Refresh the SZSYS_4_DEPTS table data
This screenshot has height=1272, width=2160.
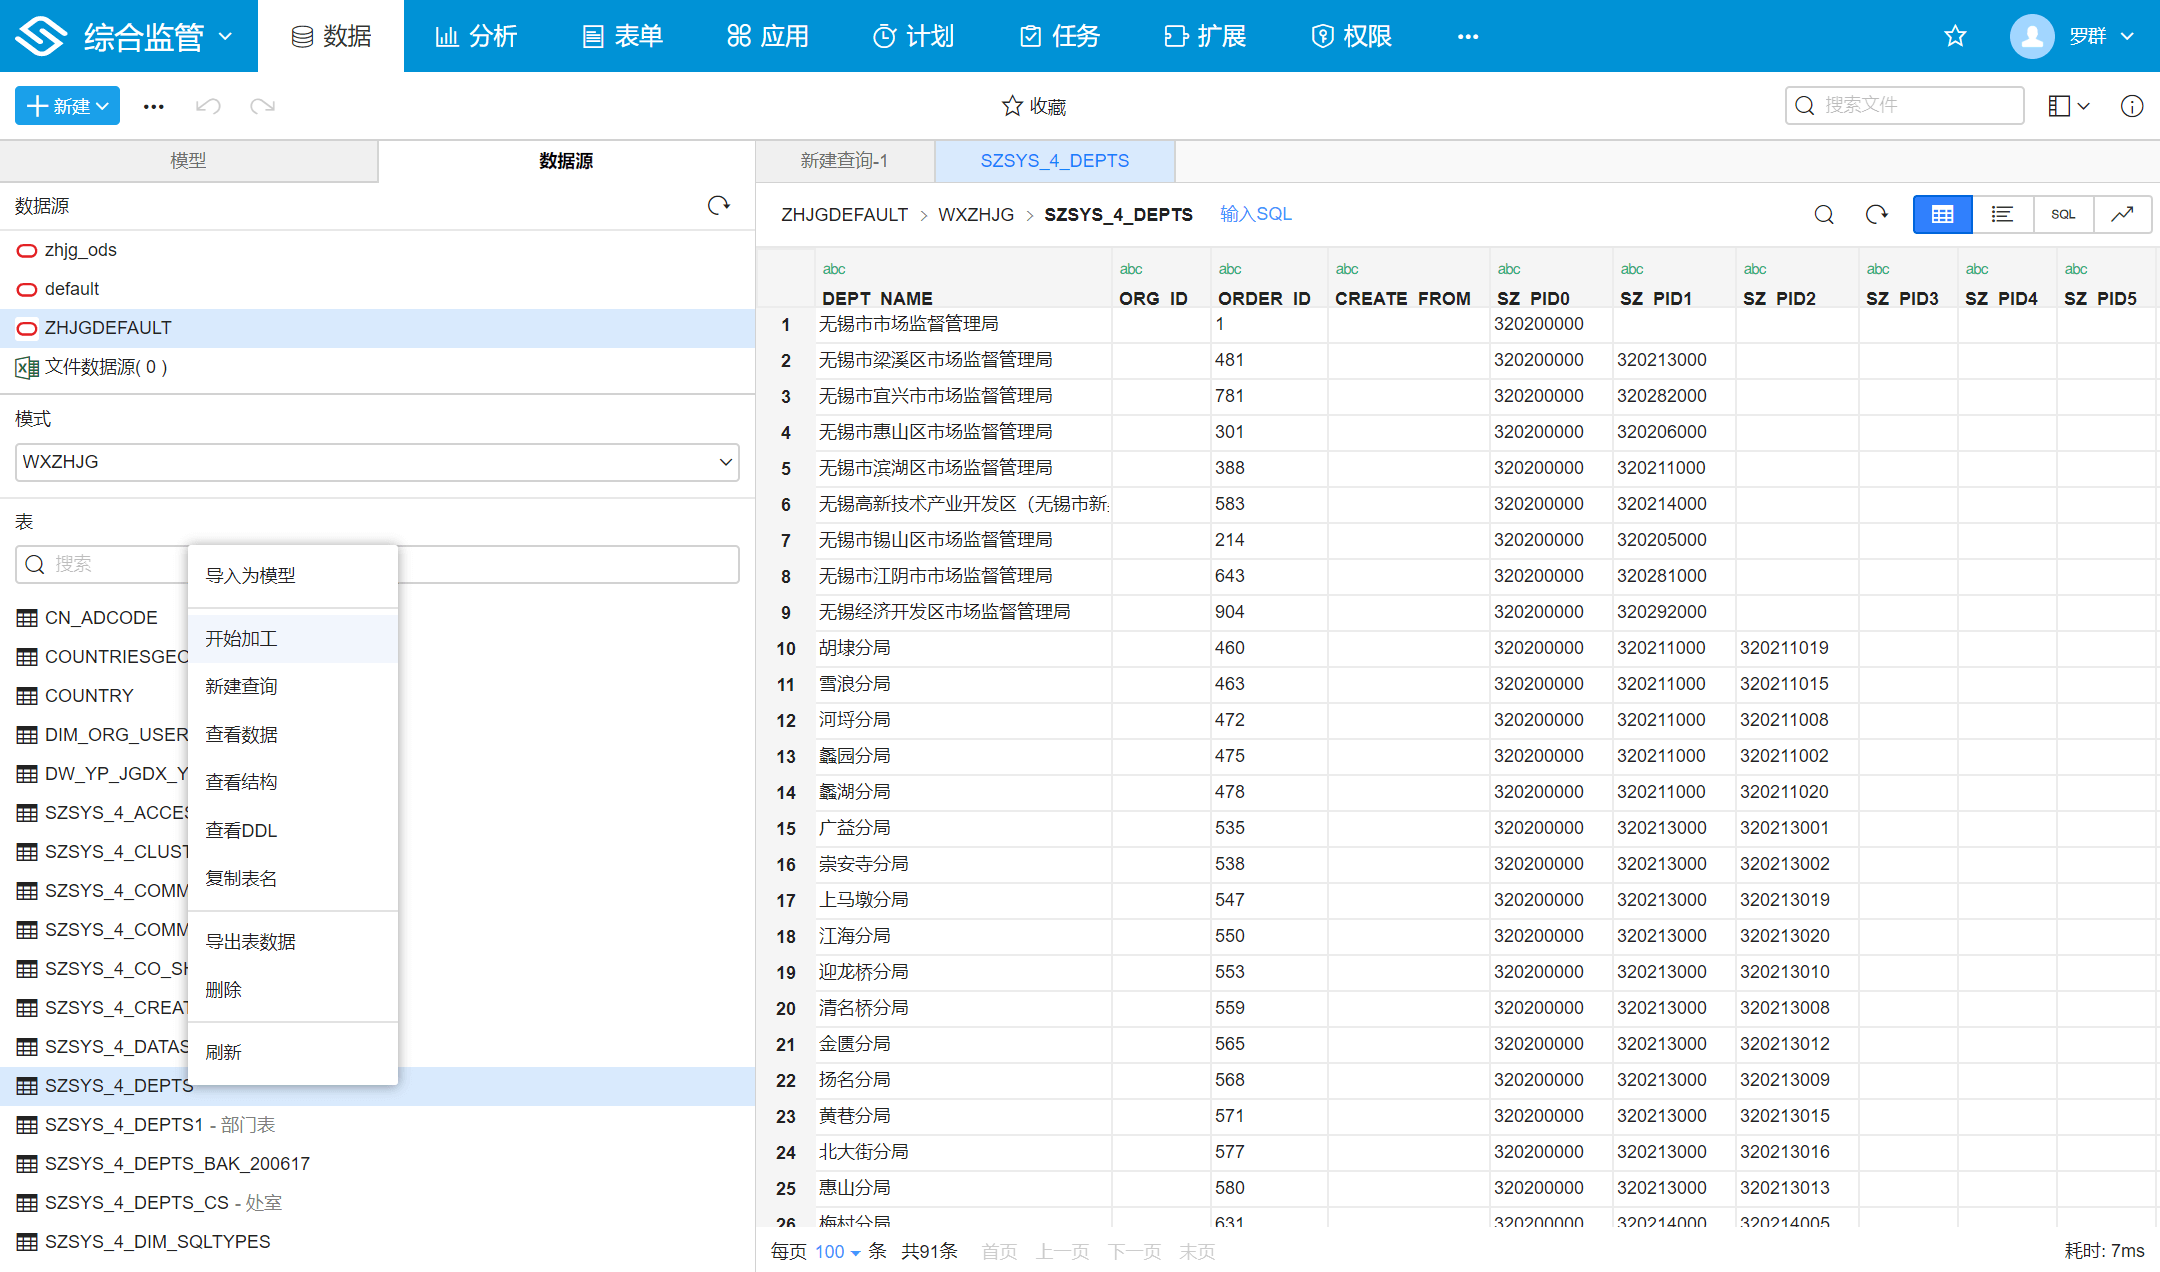[1877, 214]
